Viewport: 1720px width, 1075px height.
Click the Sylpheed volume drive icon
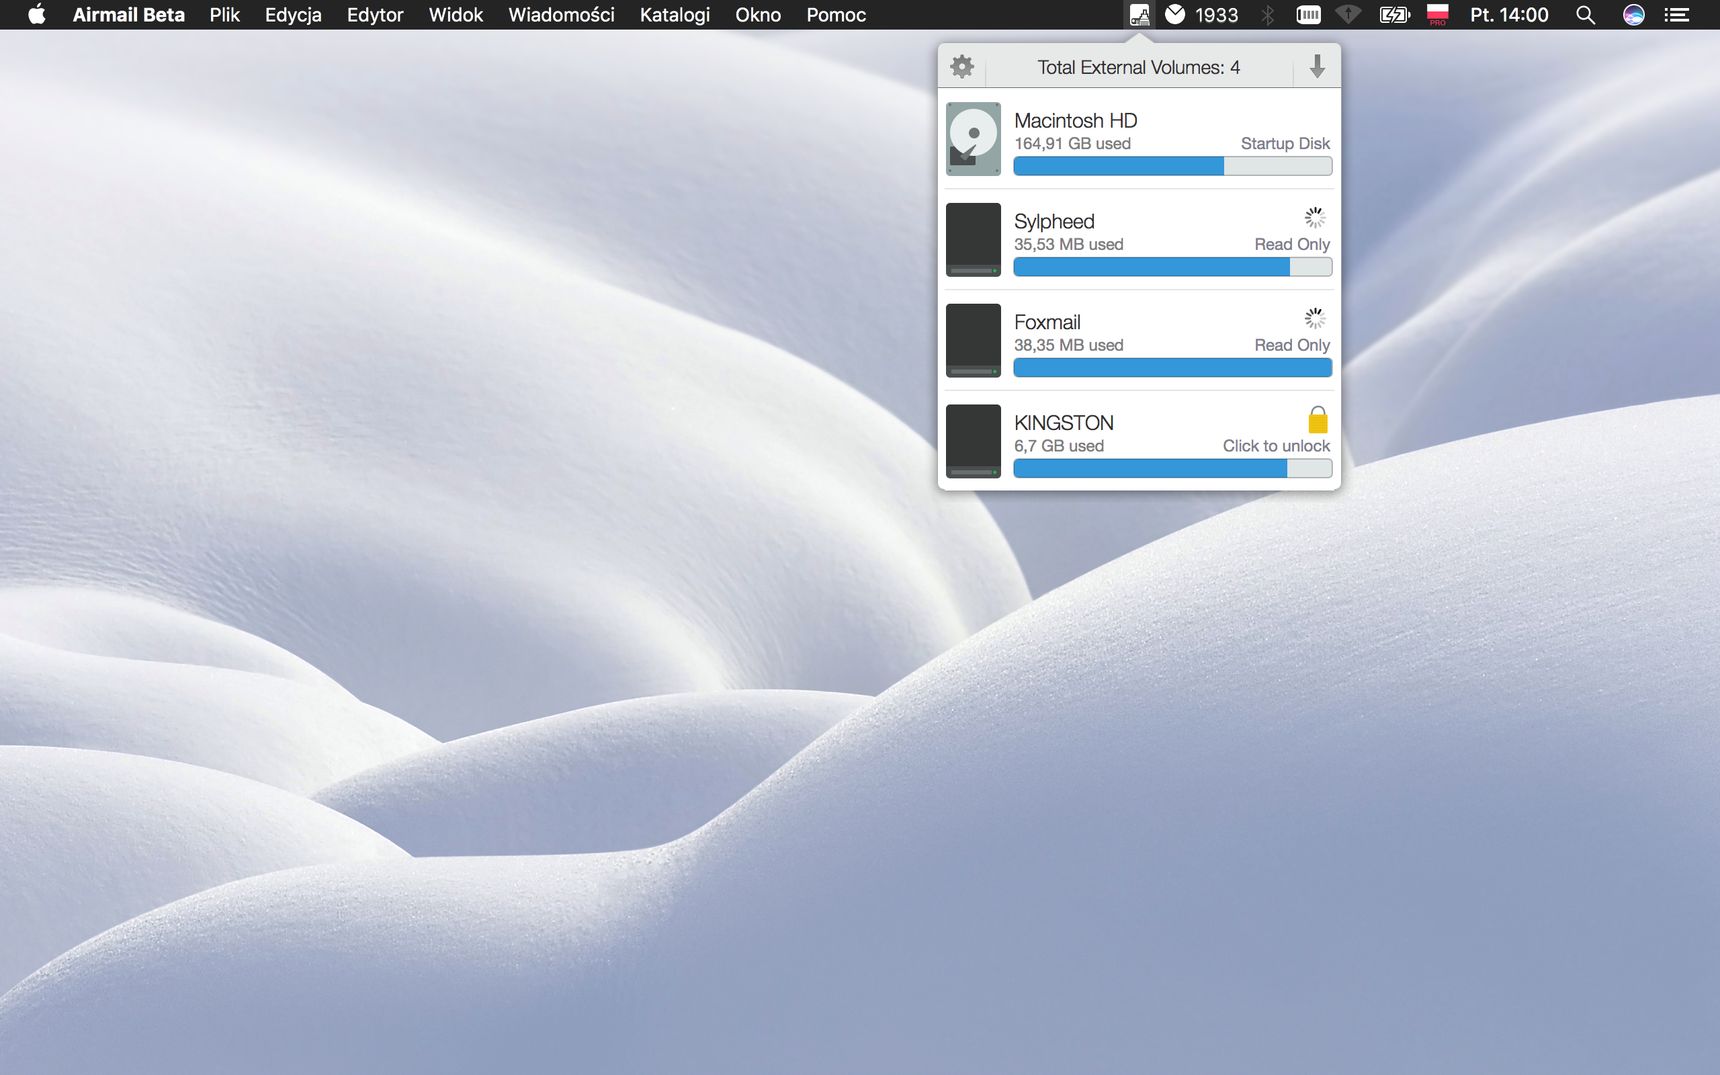pos(973,240)
